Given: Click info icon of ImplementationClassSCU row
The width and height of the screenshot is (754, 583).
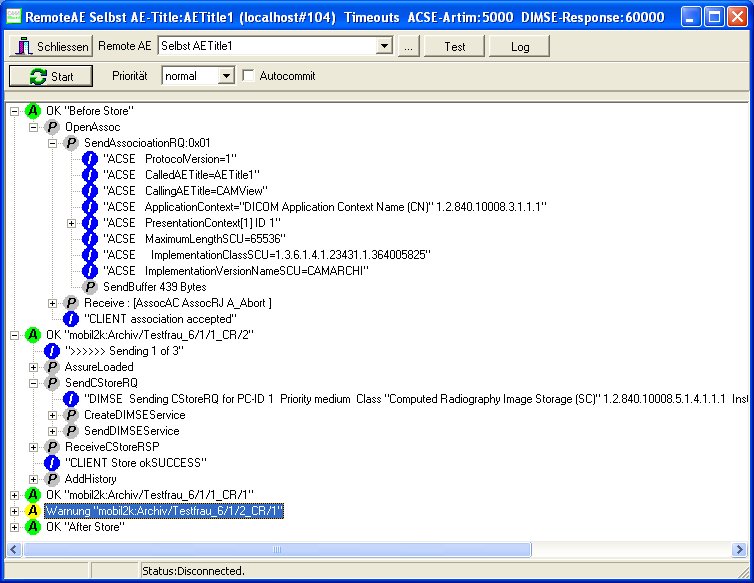Looking at the screenshot, I should pyautogui.click(x=90, y=255).
